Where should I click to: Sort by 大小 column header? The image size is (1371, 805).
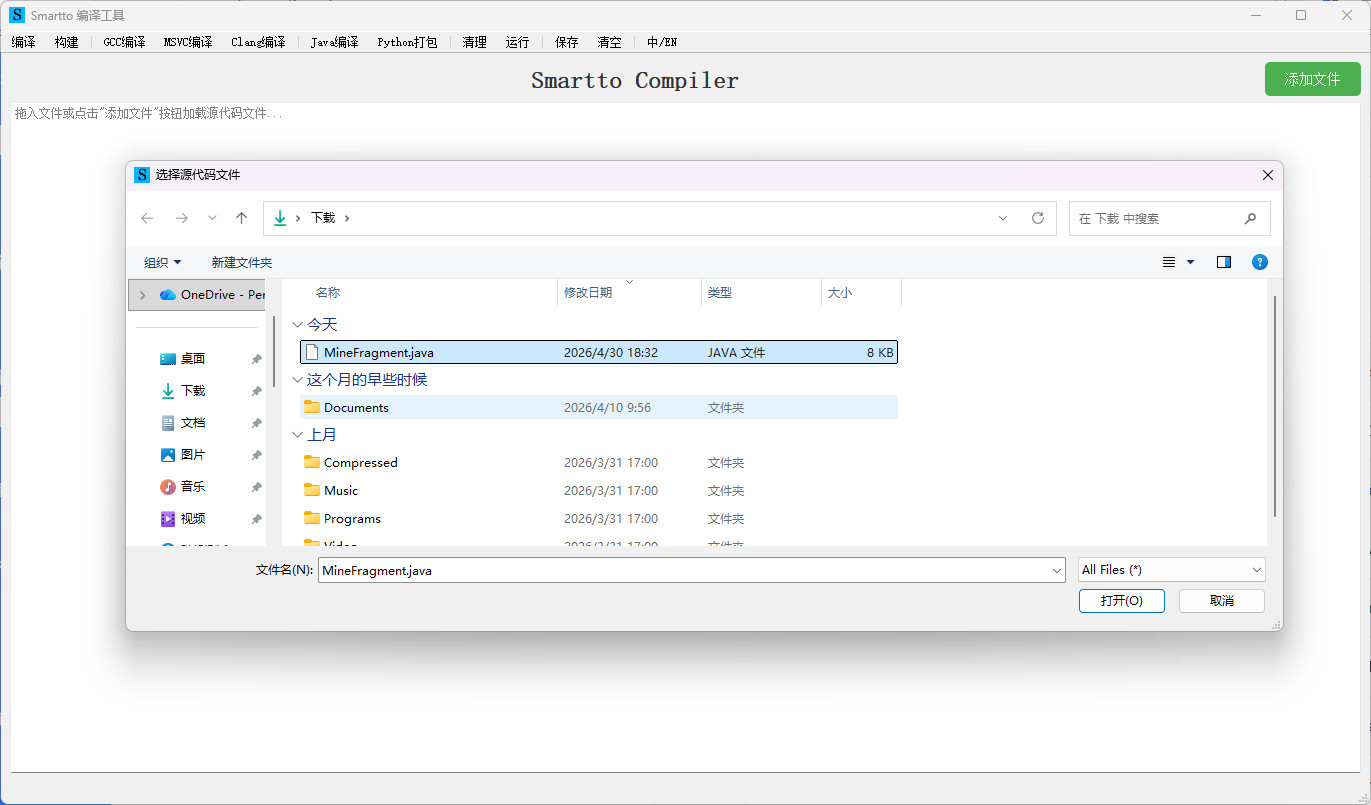click(839, 293)
